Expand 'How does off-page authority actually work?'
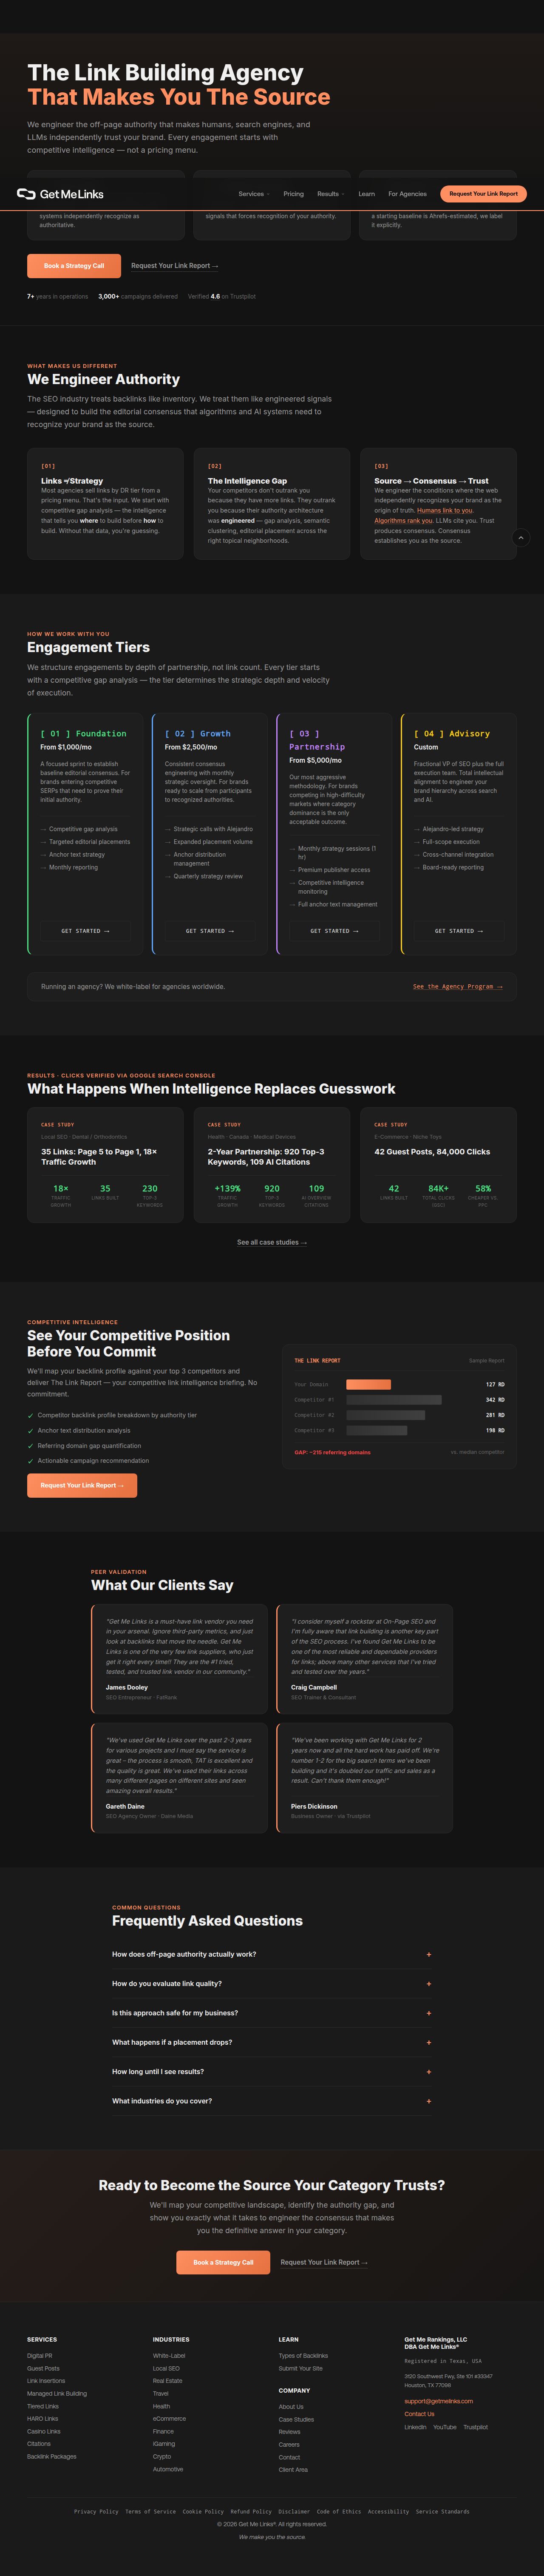The image size is (544, 2576). pyautogui.click(x=272, y=1954)
